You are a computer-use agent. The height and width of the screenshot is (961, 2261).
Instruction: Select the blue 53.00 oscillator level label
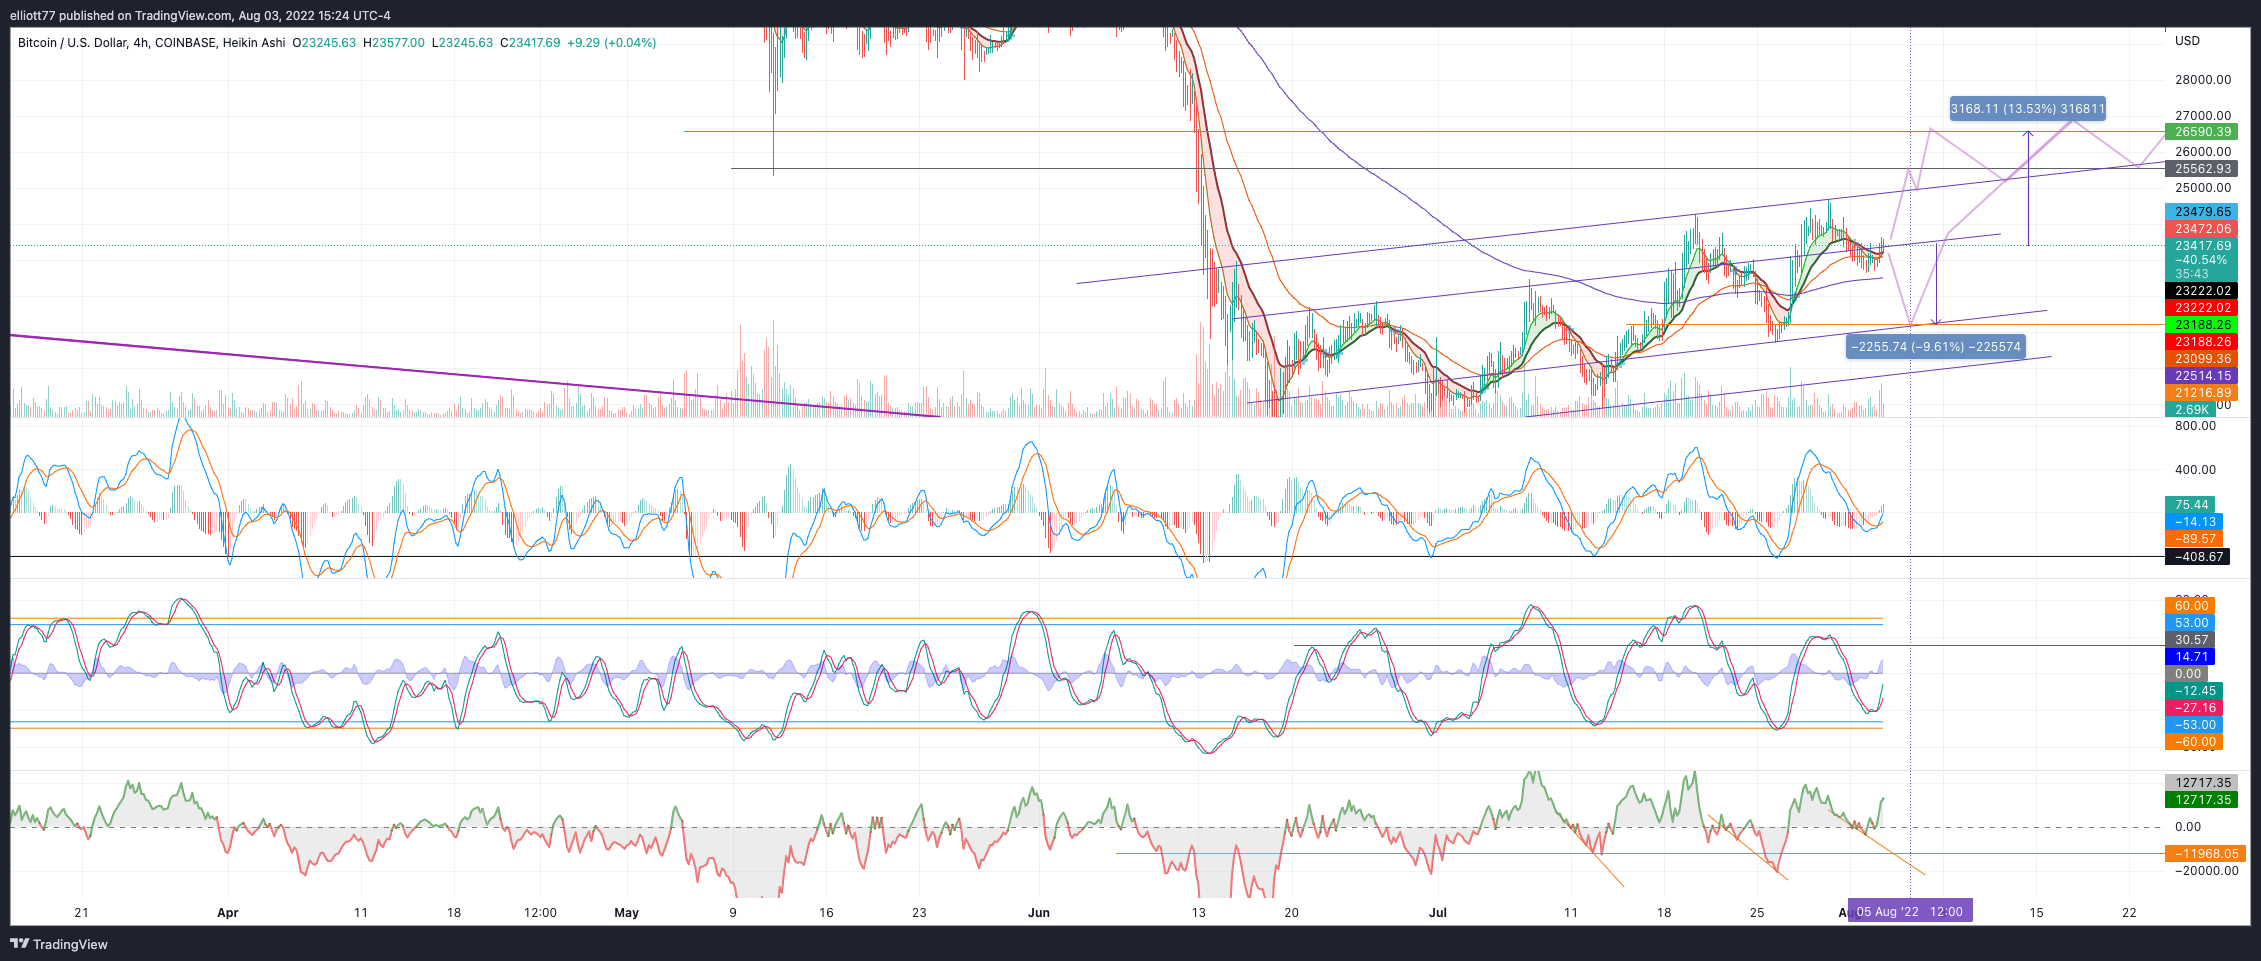coord(2190,623)
